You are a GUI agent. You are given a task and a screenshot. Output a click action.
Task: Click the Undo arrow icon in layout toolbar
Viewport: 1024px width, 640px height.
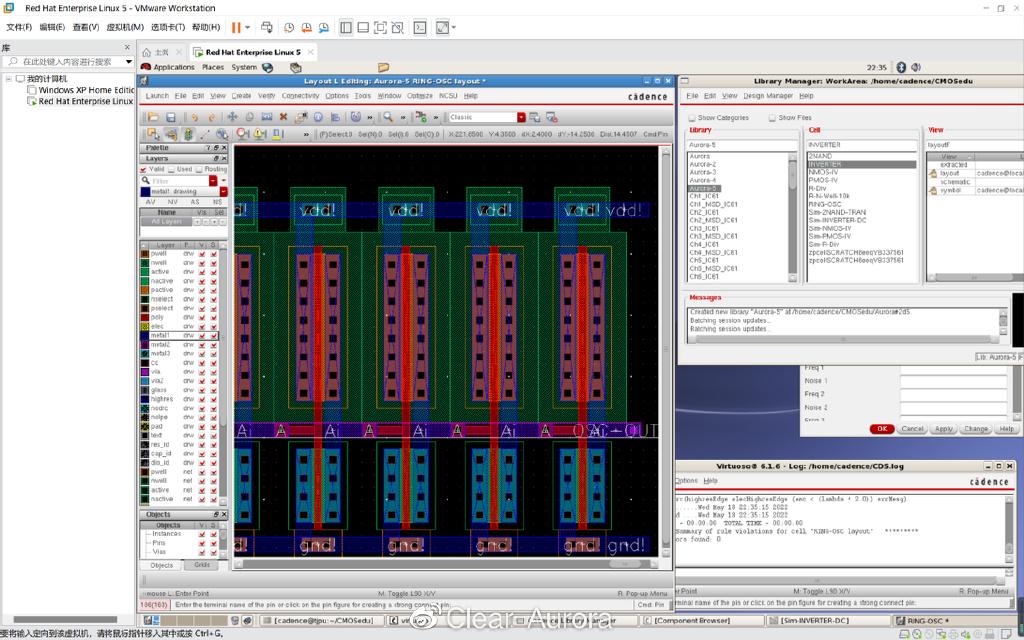(x=194, y=118)
